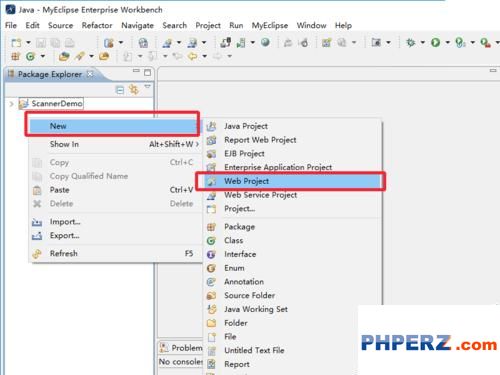Click the Class icon in New submenu

[211, 241]
